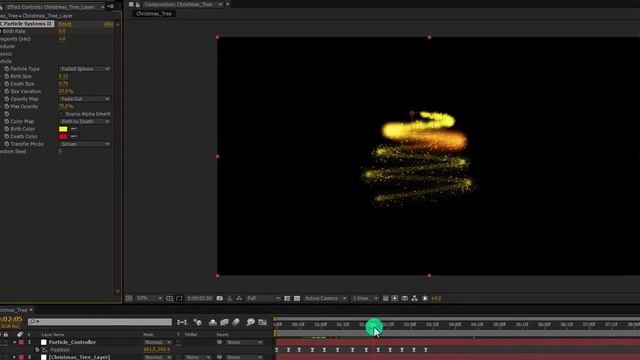Open the viewer magnification dropdown

coord(149,299)
